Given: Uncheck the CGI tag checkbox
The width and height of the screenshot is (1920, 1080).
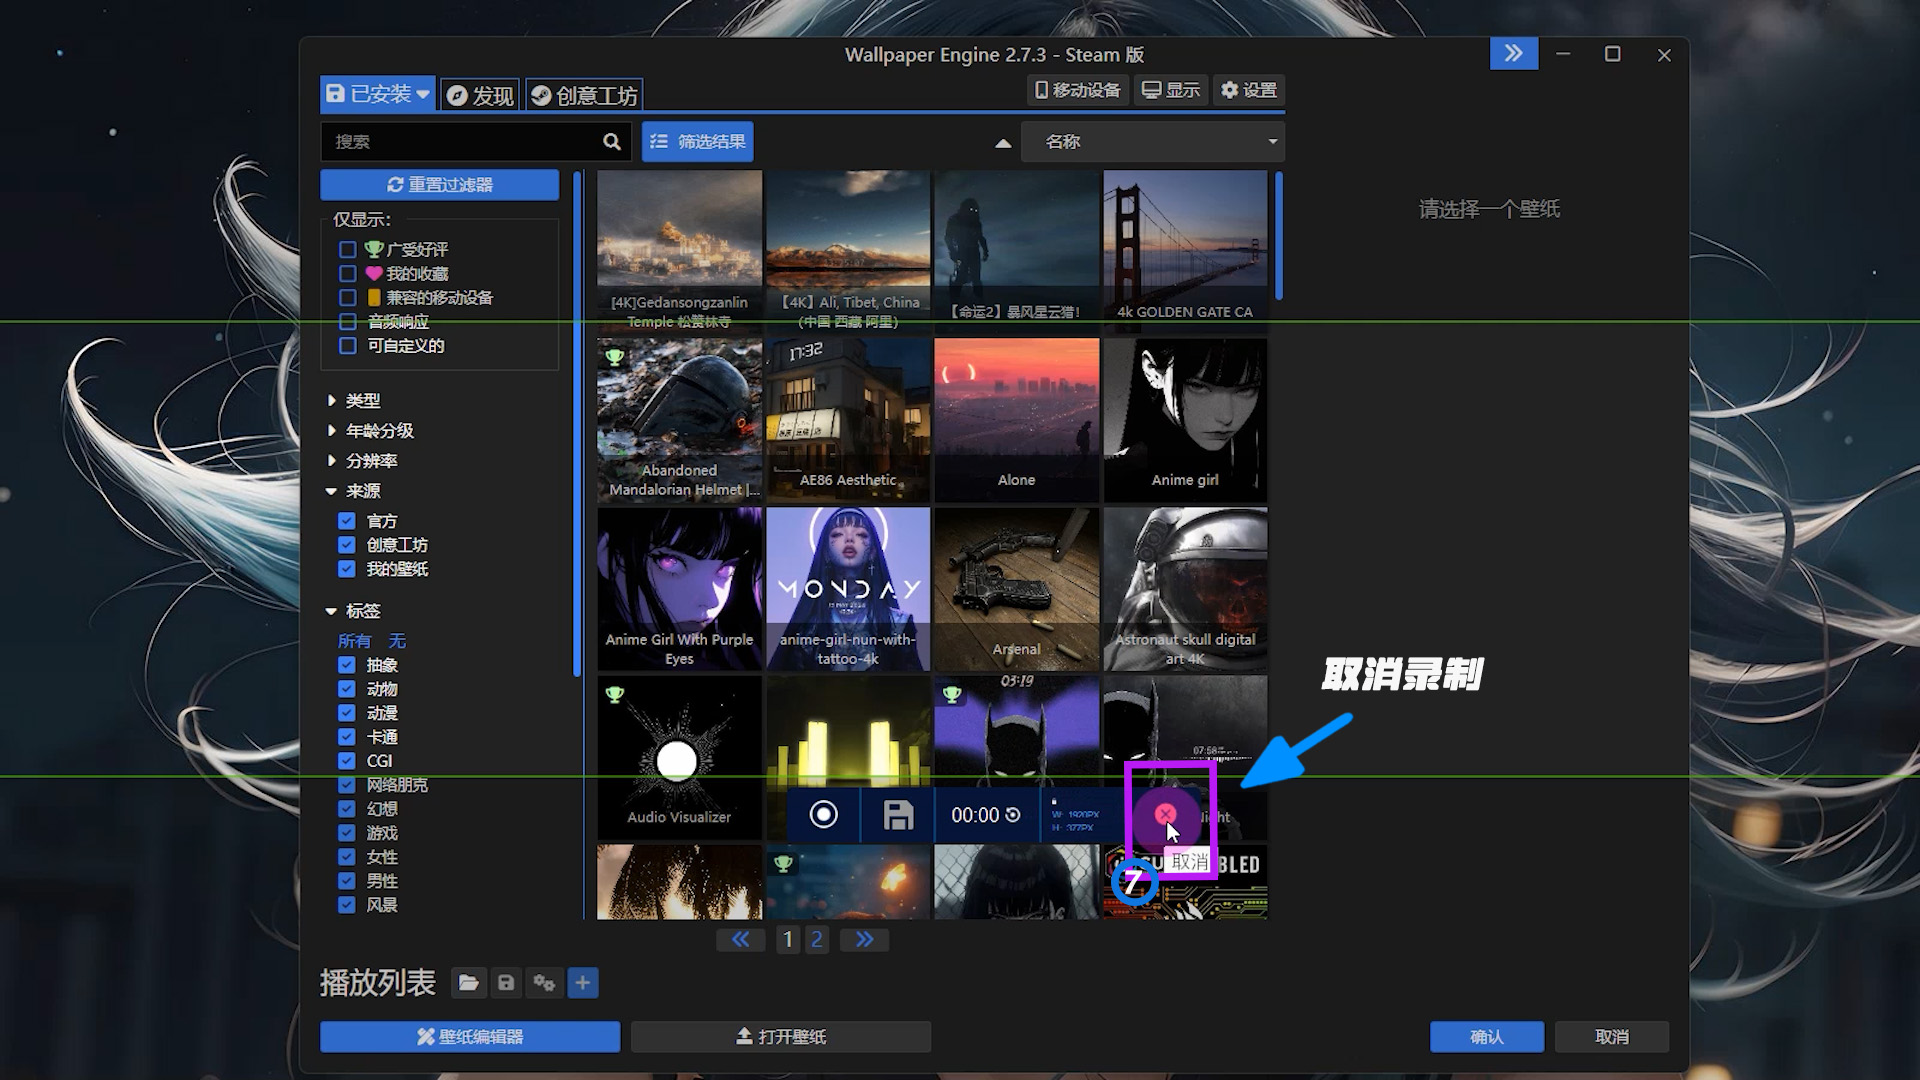Looking at the screenshot, I should tap(347, 761).
